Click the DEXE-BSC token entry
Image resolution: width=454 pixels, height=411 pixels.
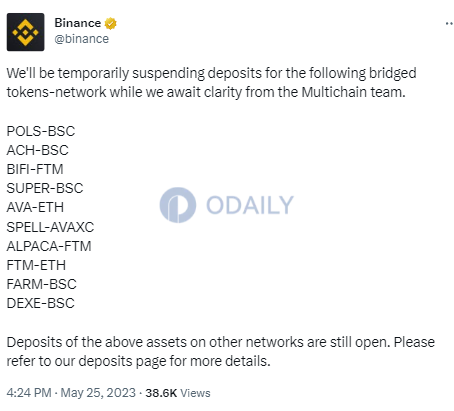40,303
